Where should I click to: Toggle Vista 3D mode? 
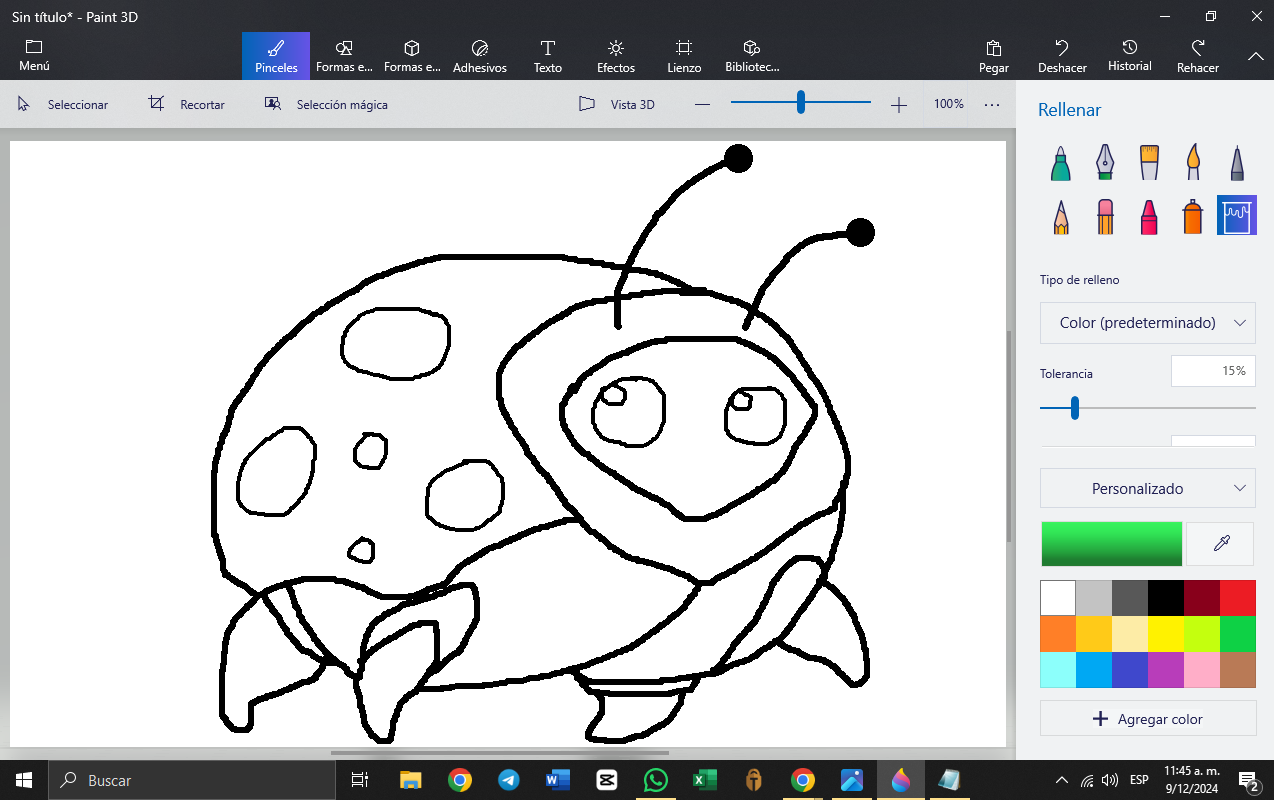pyautogui.click(x=617, y=104)
